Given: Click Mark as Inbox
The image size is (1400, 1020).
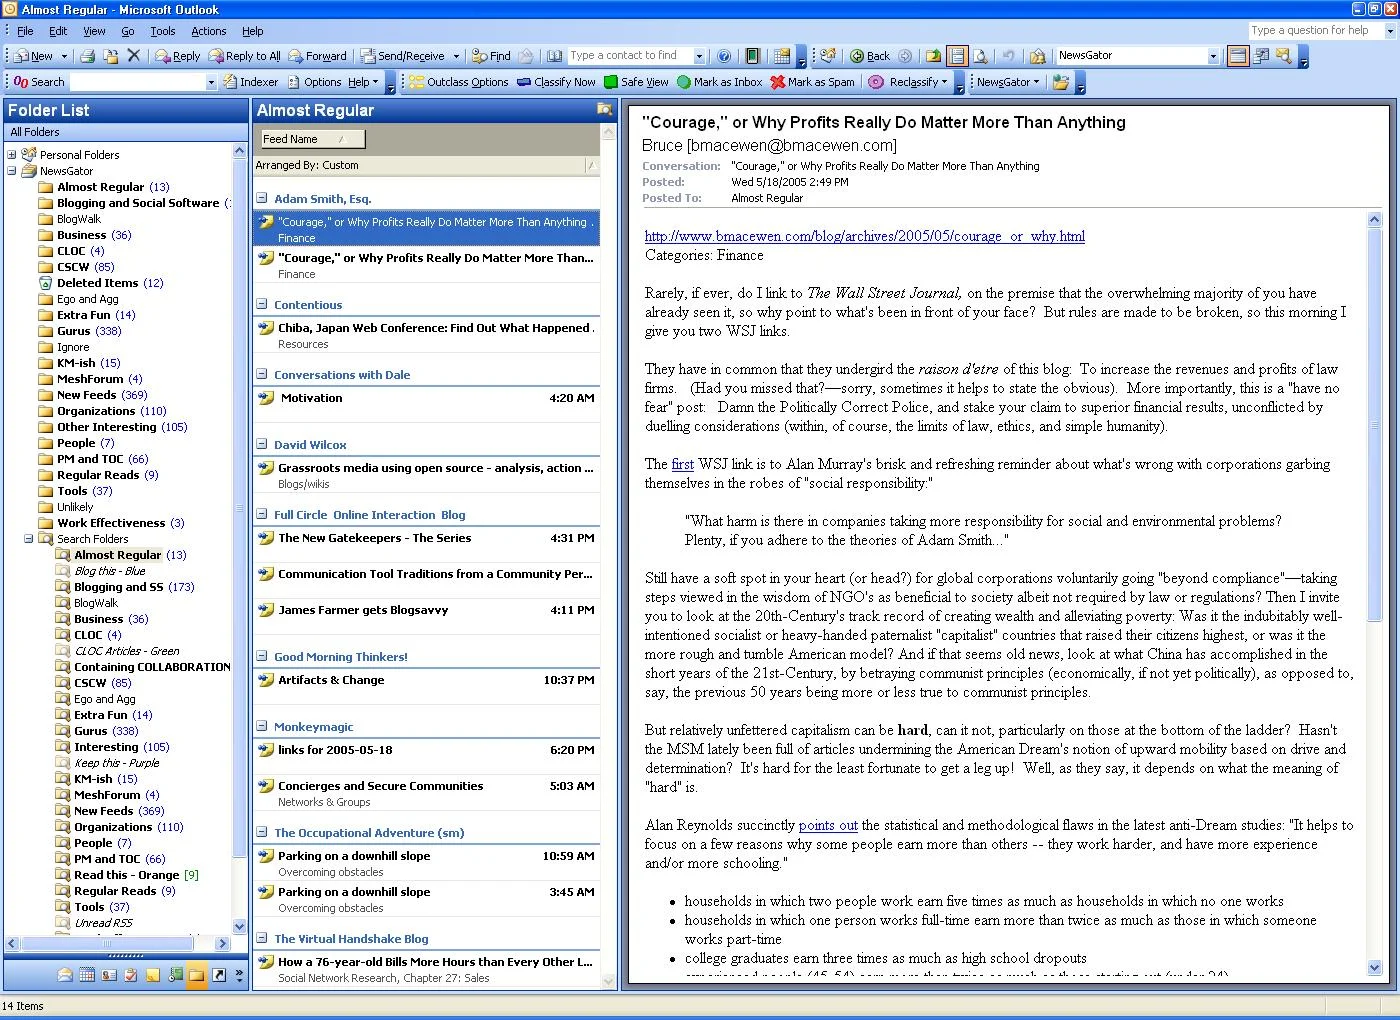Looking at the screenshot, I should point(719,82).
